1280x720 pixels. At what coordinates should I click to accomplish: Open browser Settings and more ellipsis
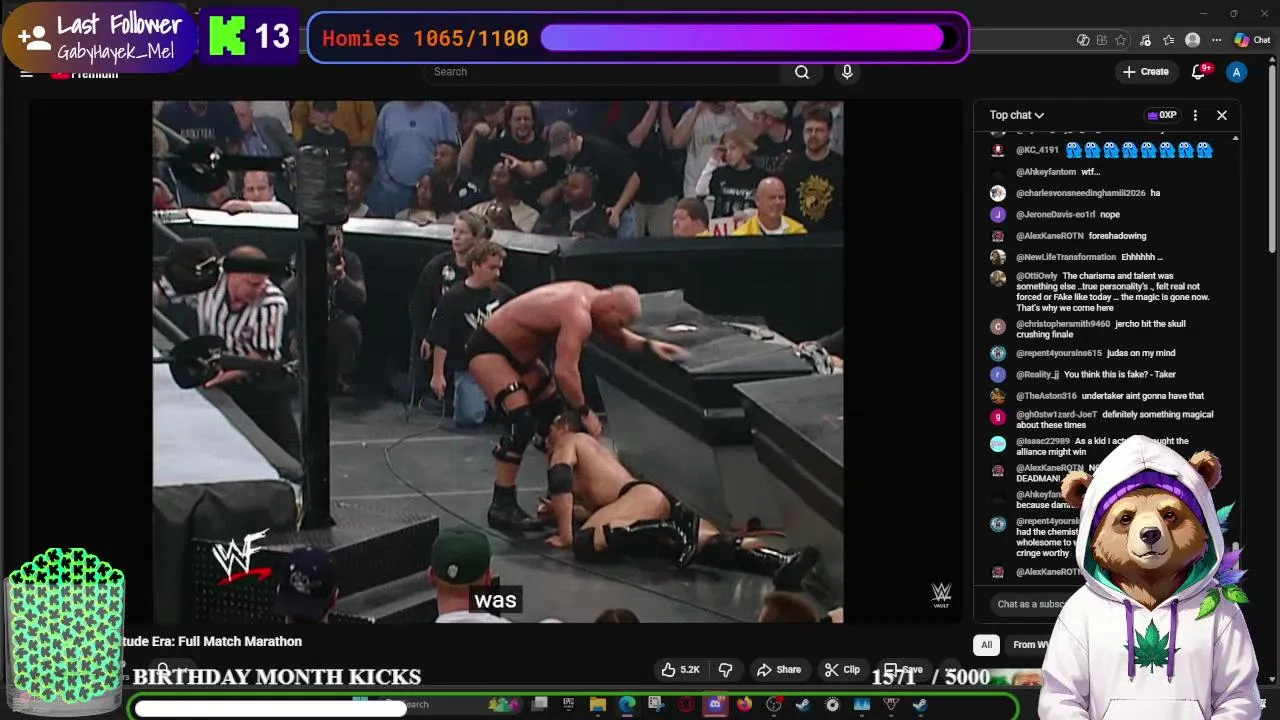click(x=1216, y=40)
